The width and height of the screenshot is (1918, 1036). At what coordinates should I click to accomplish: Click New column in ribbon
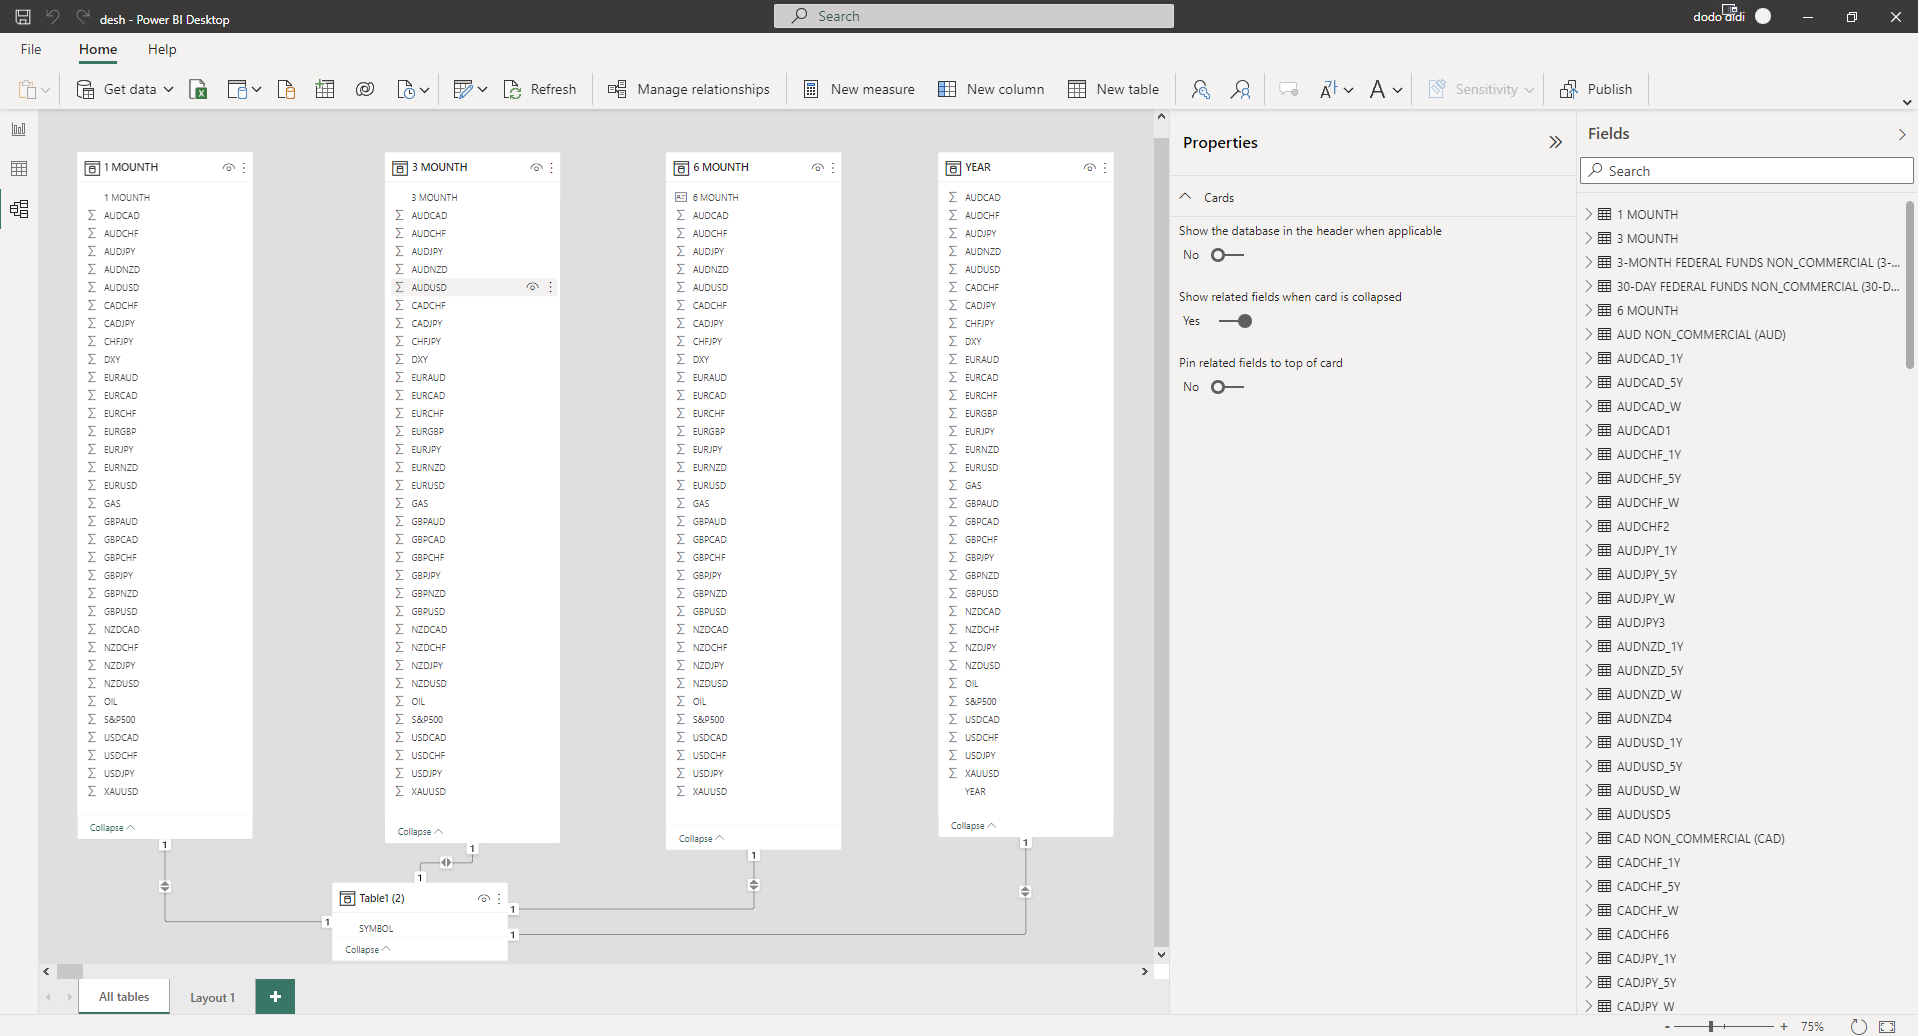991,89
